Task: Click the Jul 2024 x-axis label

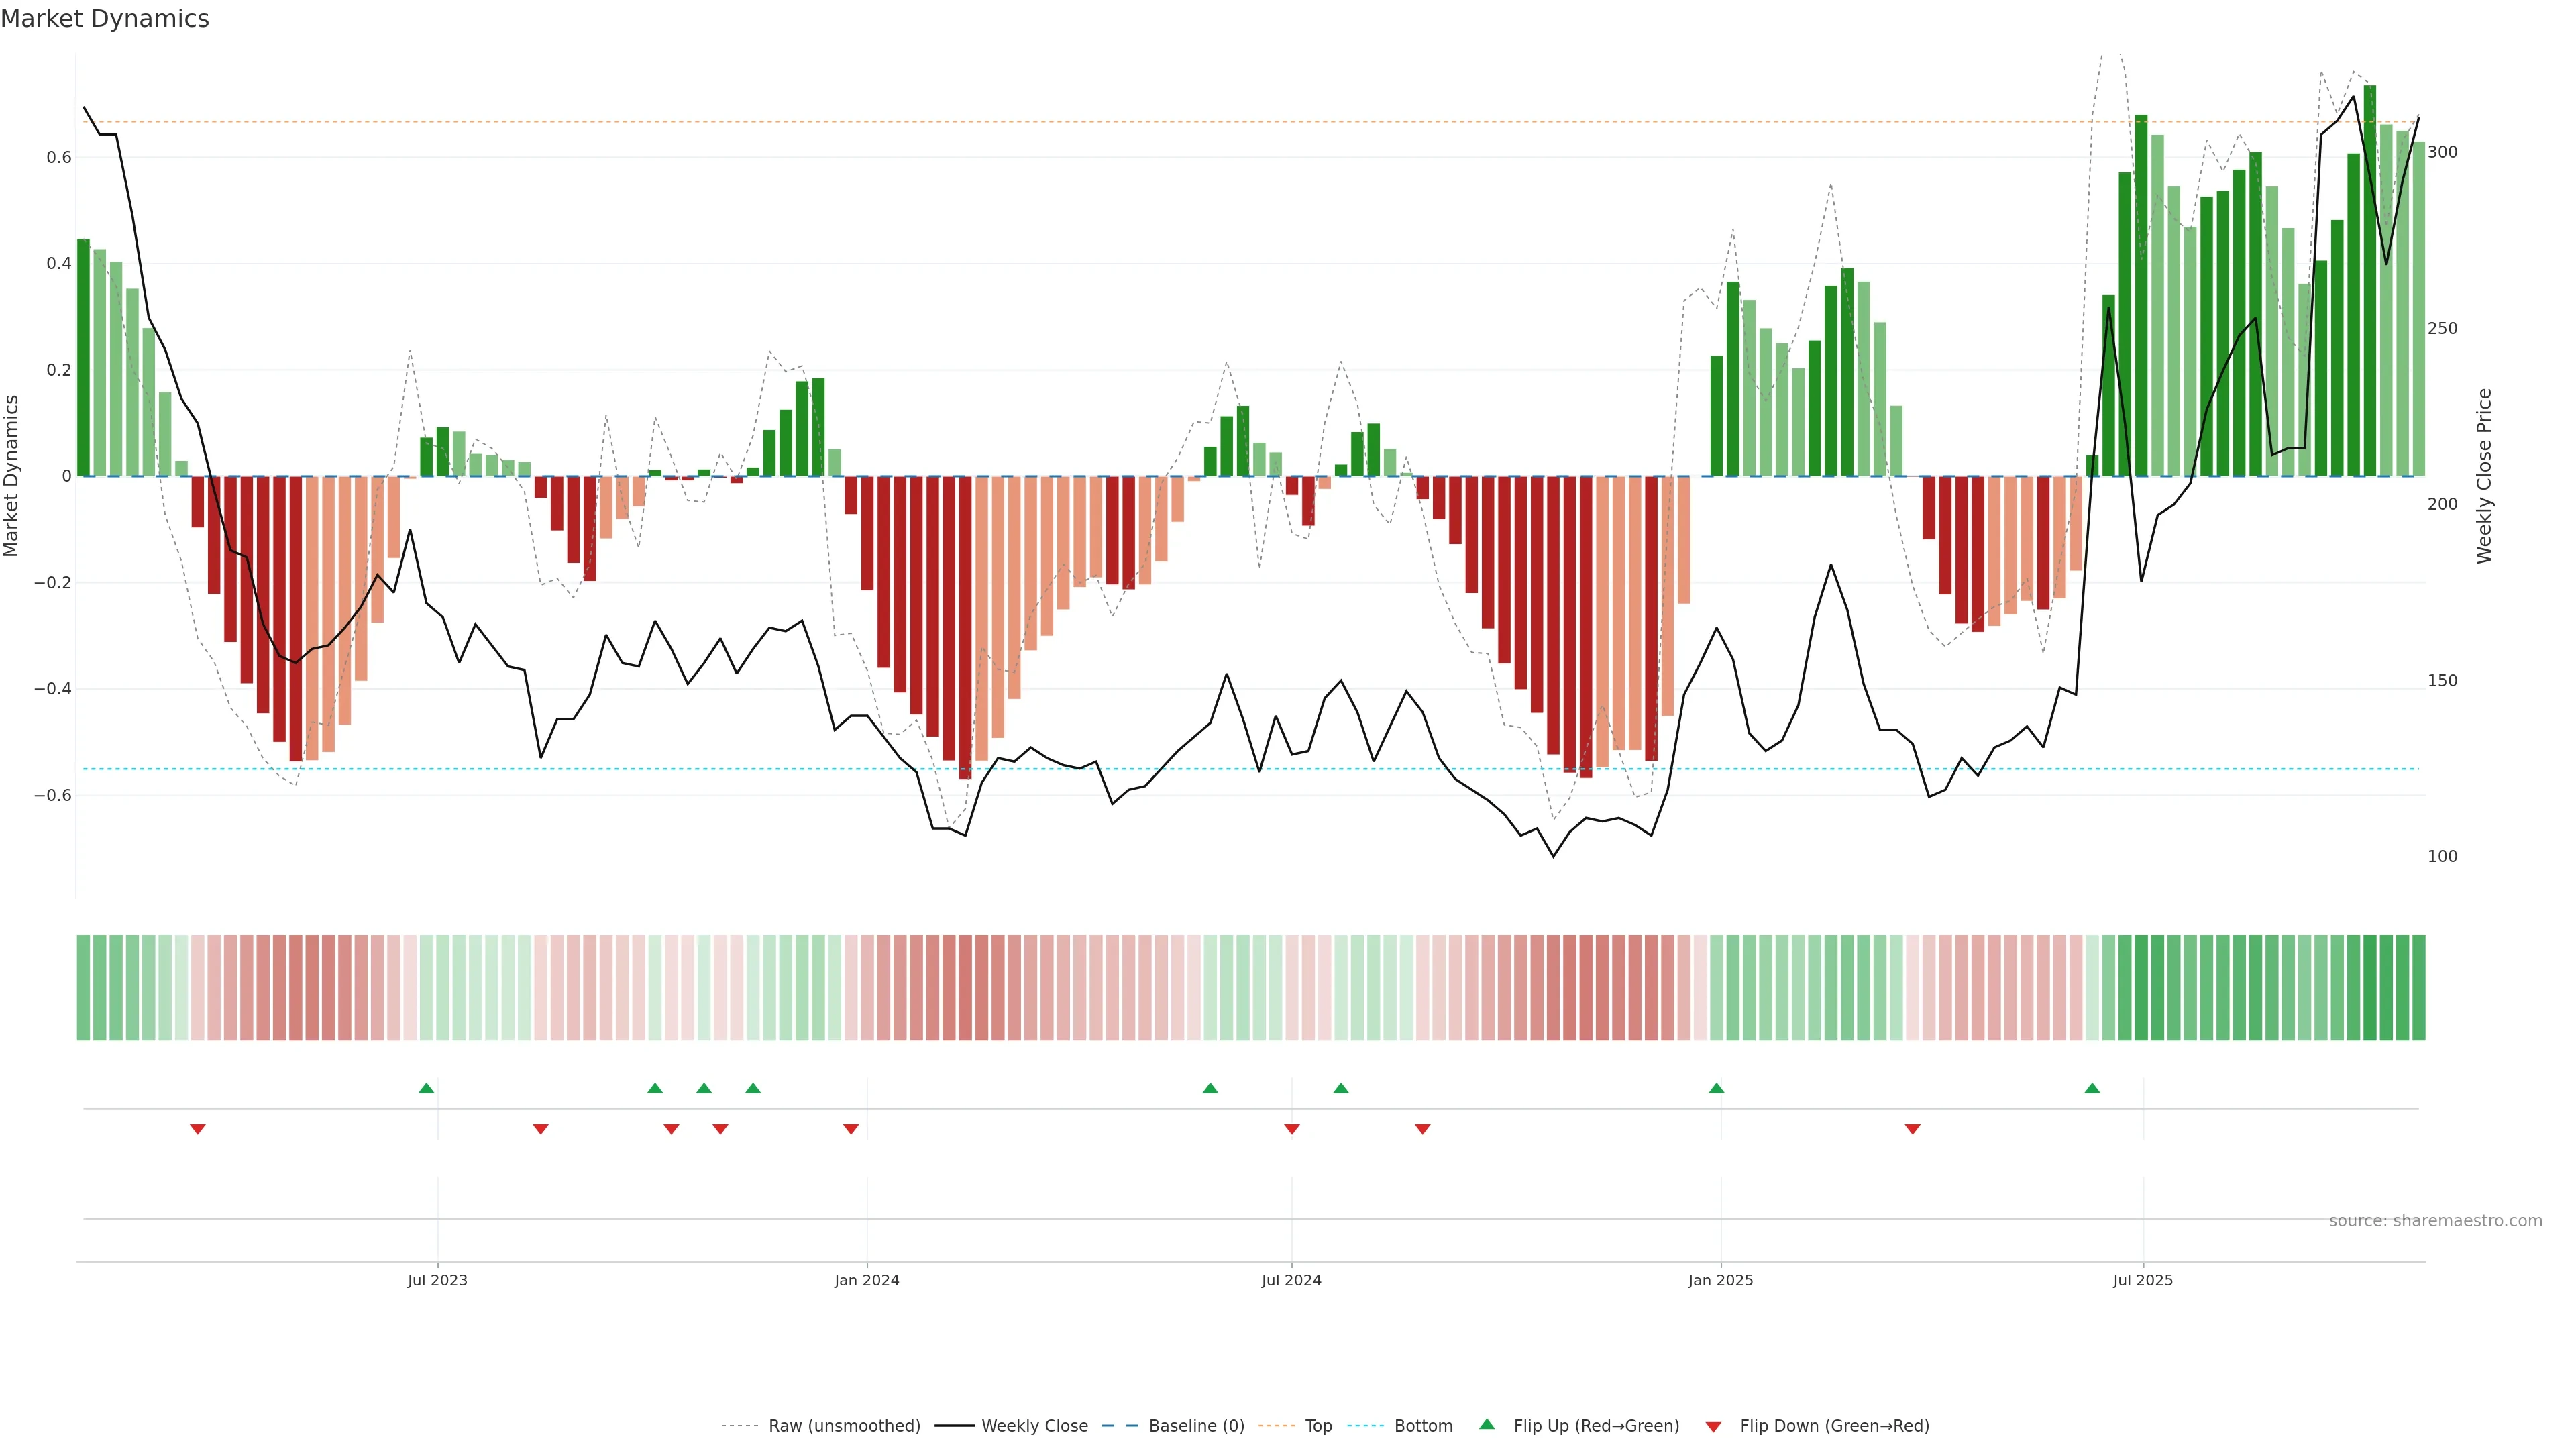Action: coord(1291,1280)
